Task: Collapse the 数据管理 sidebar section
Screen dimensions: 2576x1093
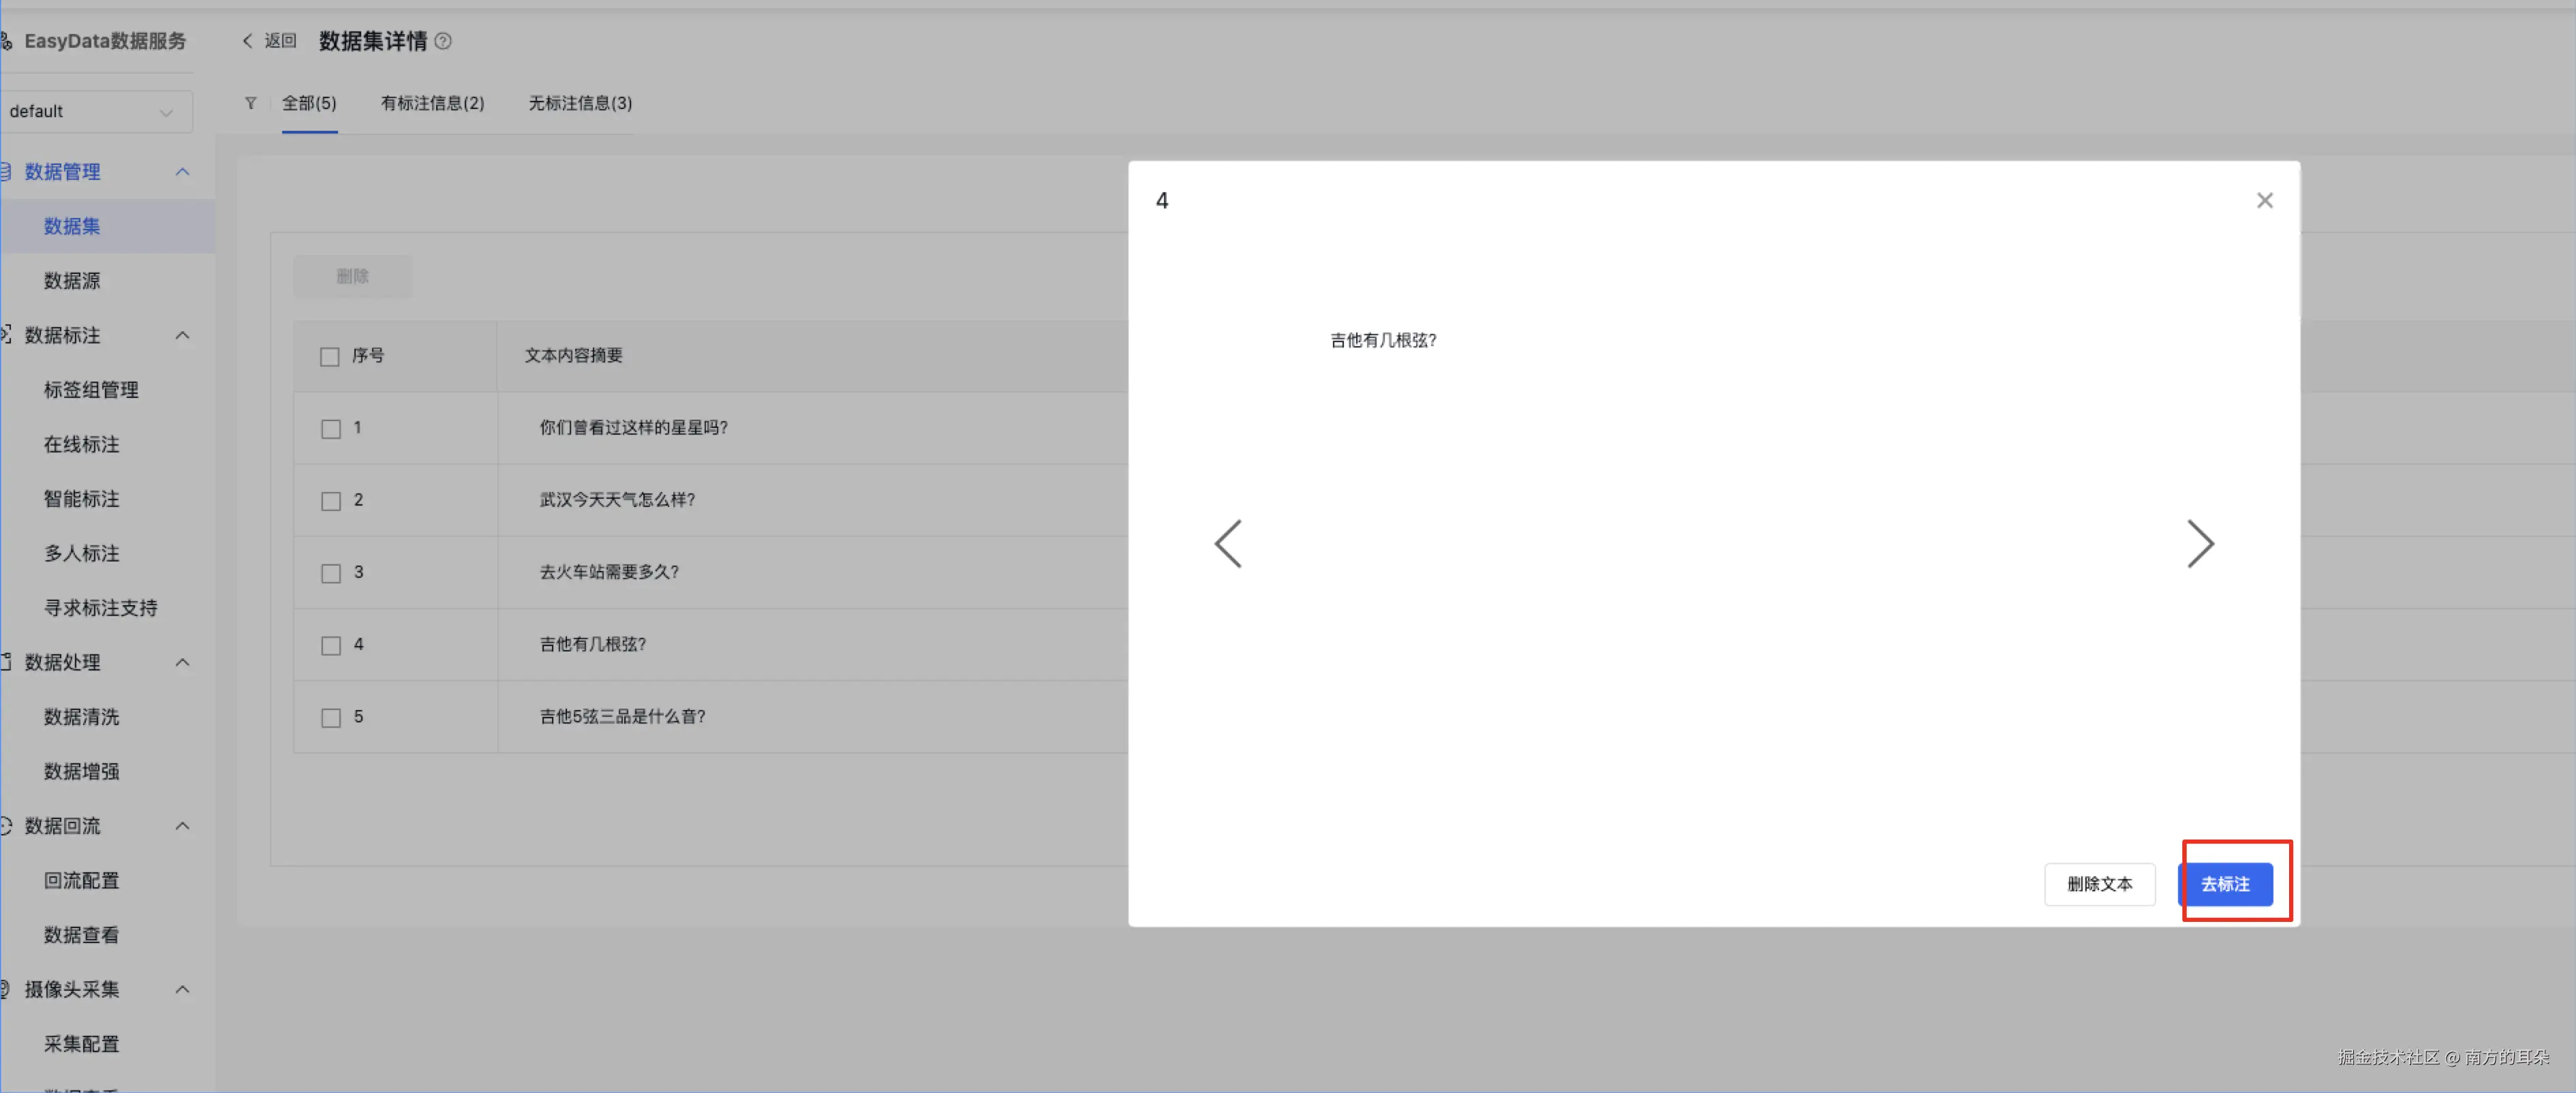Action: pyautogui.click(x=182, y=172)
